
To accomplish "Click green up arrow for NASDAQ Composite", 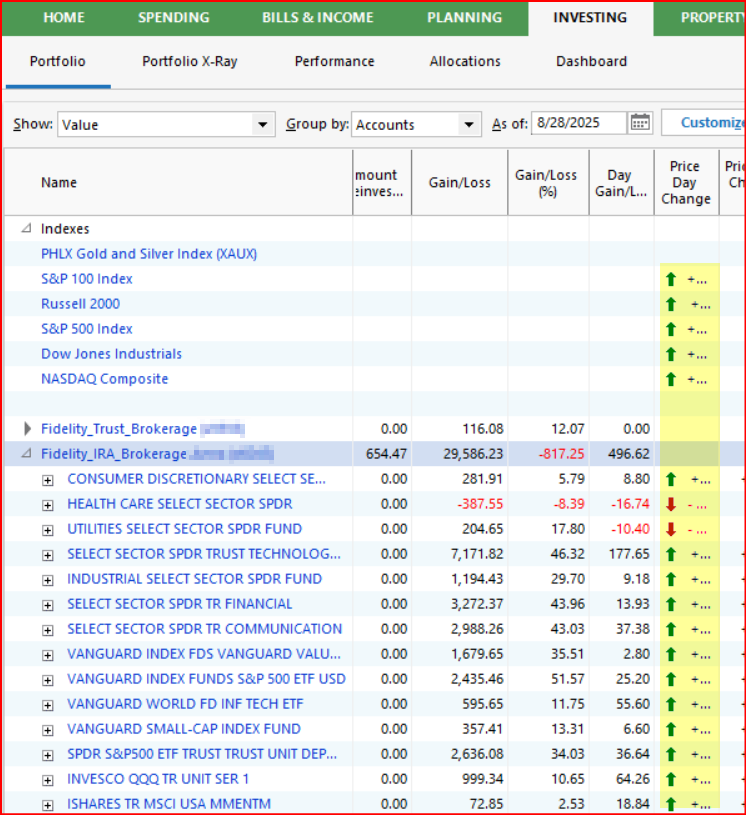I will (671, 379).
